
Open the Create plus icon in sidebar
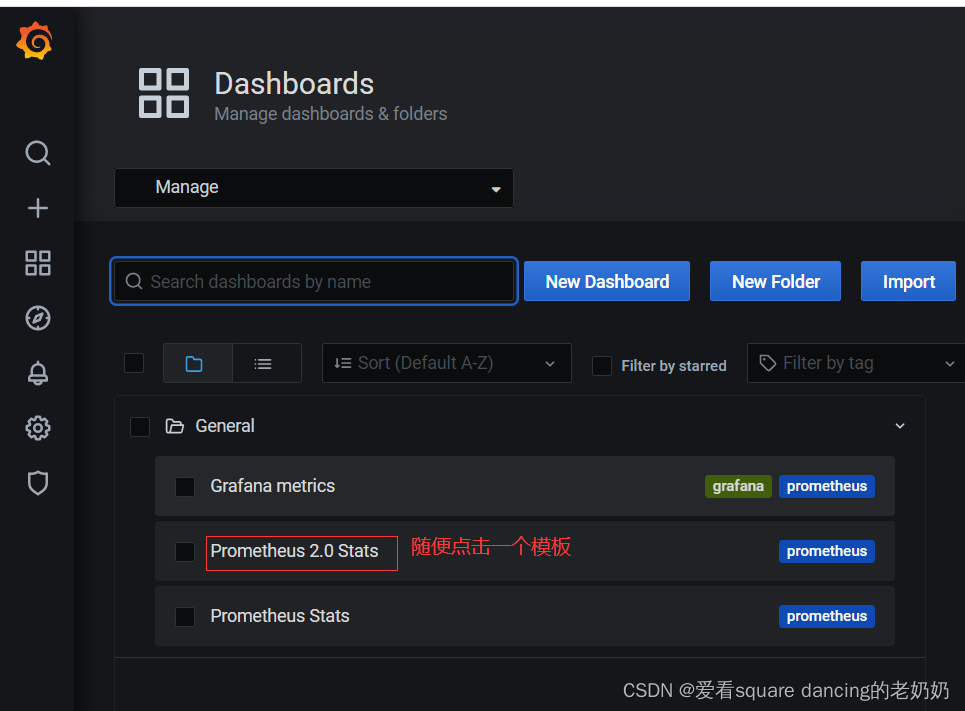click(38, 208)
